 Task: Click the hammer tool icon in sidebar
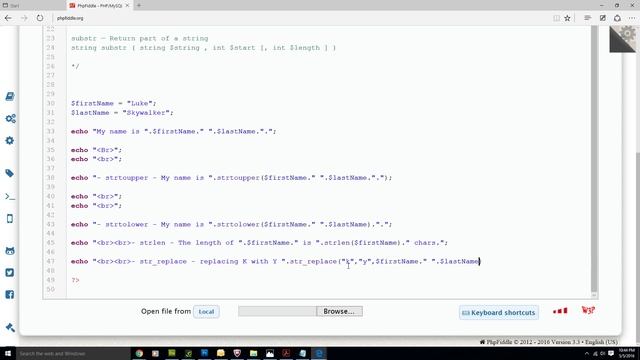point(10,327)
